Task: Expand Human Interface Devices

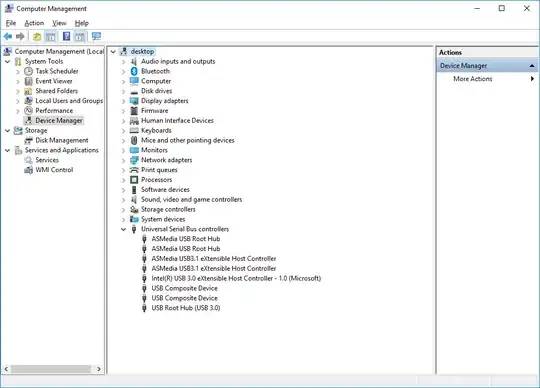Action: [x=123, y=121]
